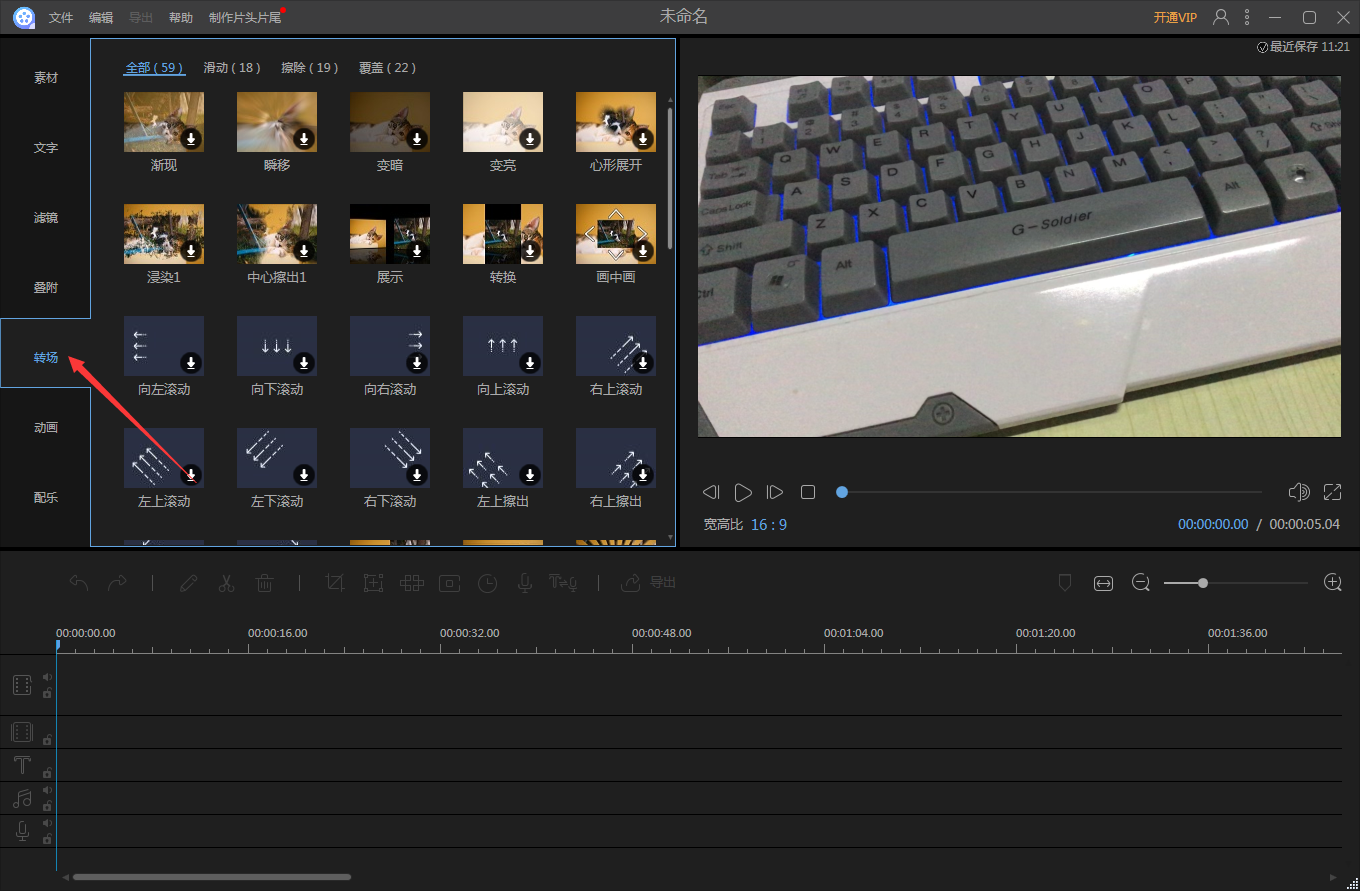Mute the music track speaker icon

tap(47, 790)
